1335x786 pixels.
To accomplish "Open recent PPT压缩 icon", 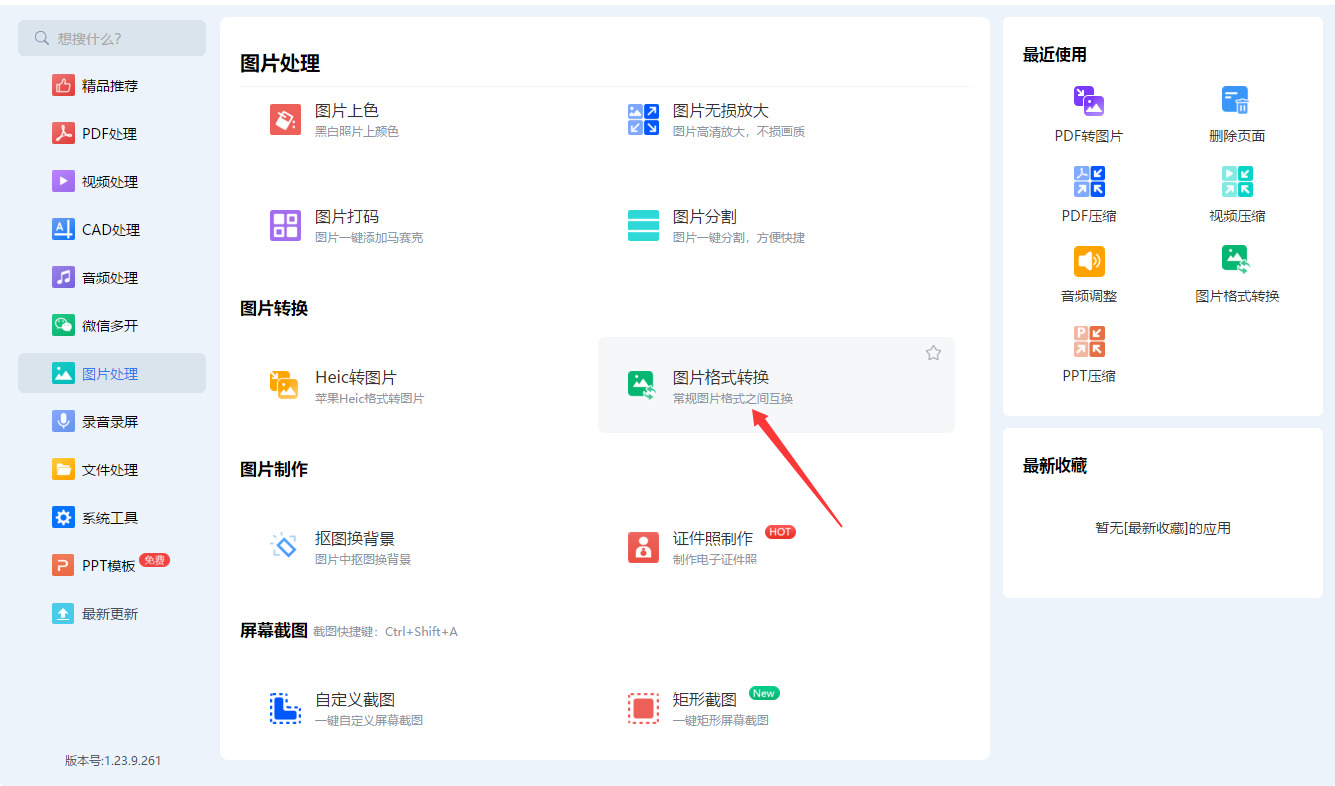I will pyautogui.click(x=1089, y=341).
